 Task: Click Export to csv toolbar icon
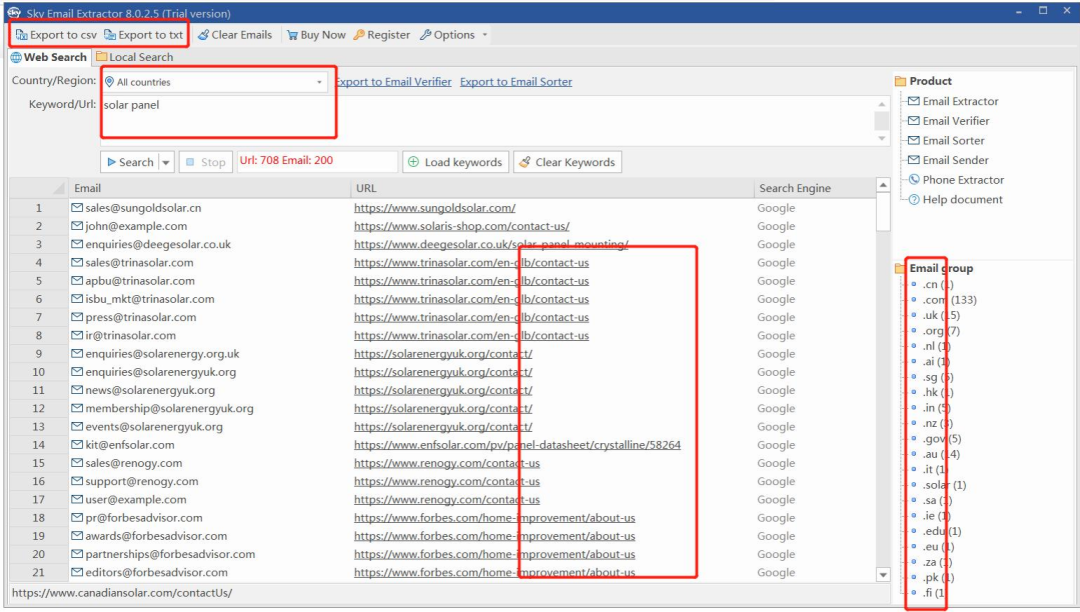tap(22, 35)
